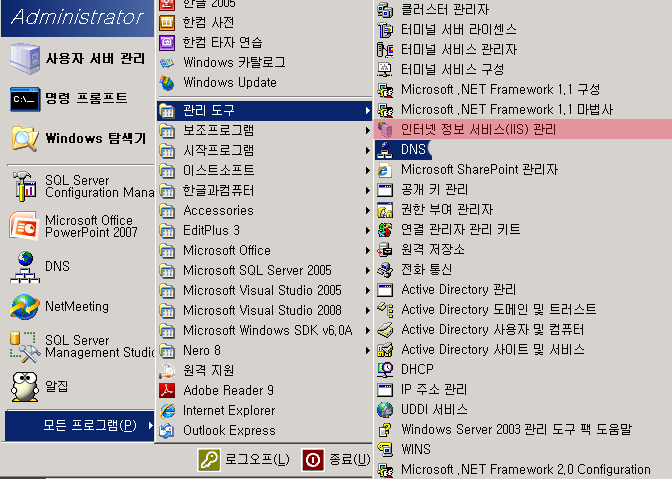The width and height of the screenshot is (672, 479).
Task: Open Active Directory 도메인 및 트러스트
Action: [523, 309]
